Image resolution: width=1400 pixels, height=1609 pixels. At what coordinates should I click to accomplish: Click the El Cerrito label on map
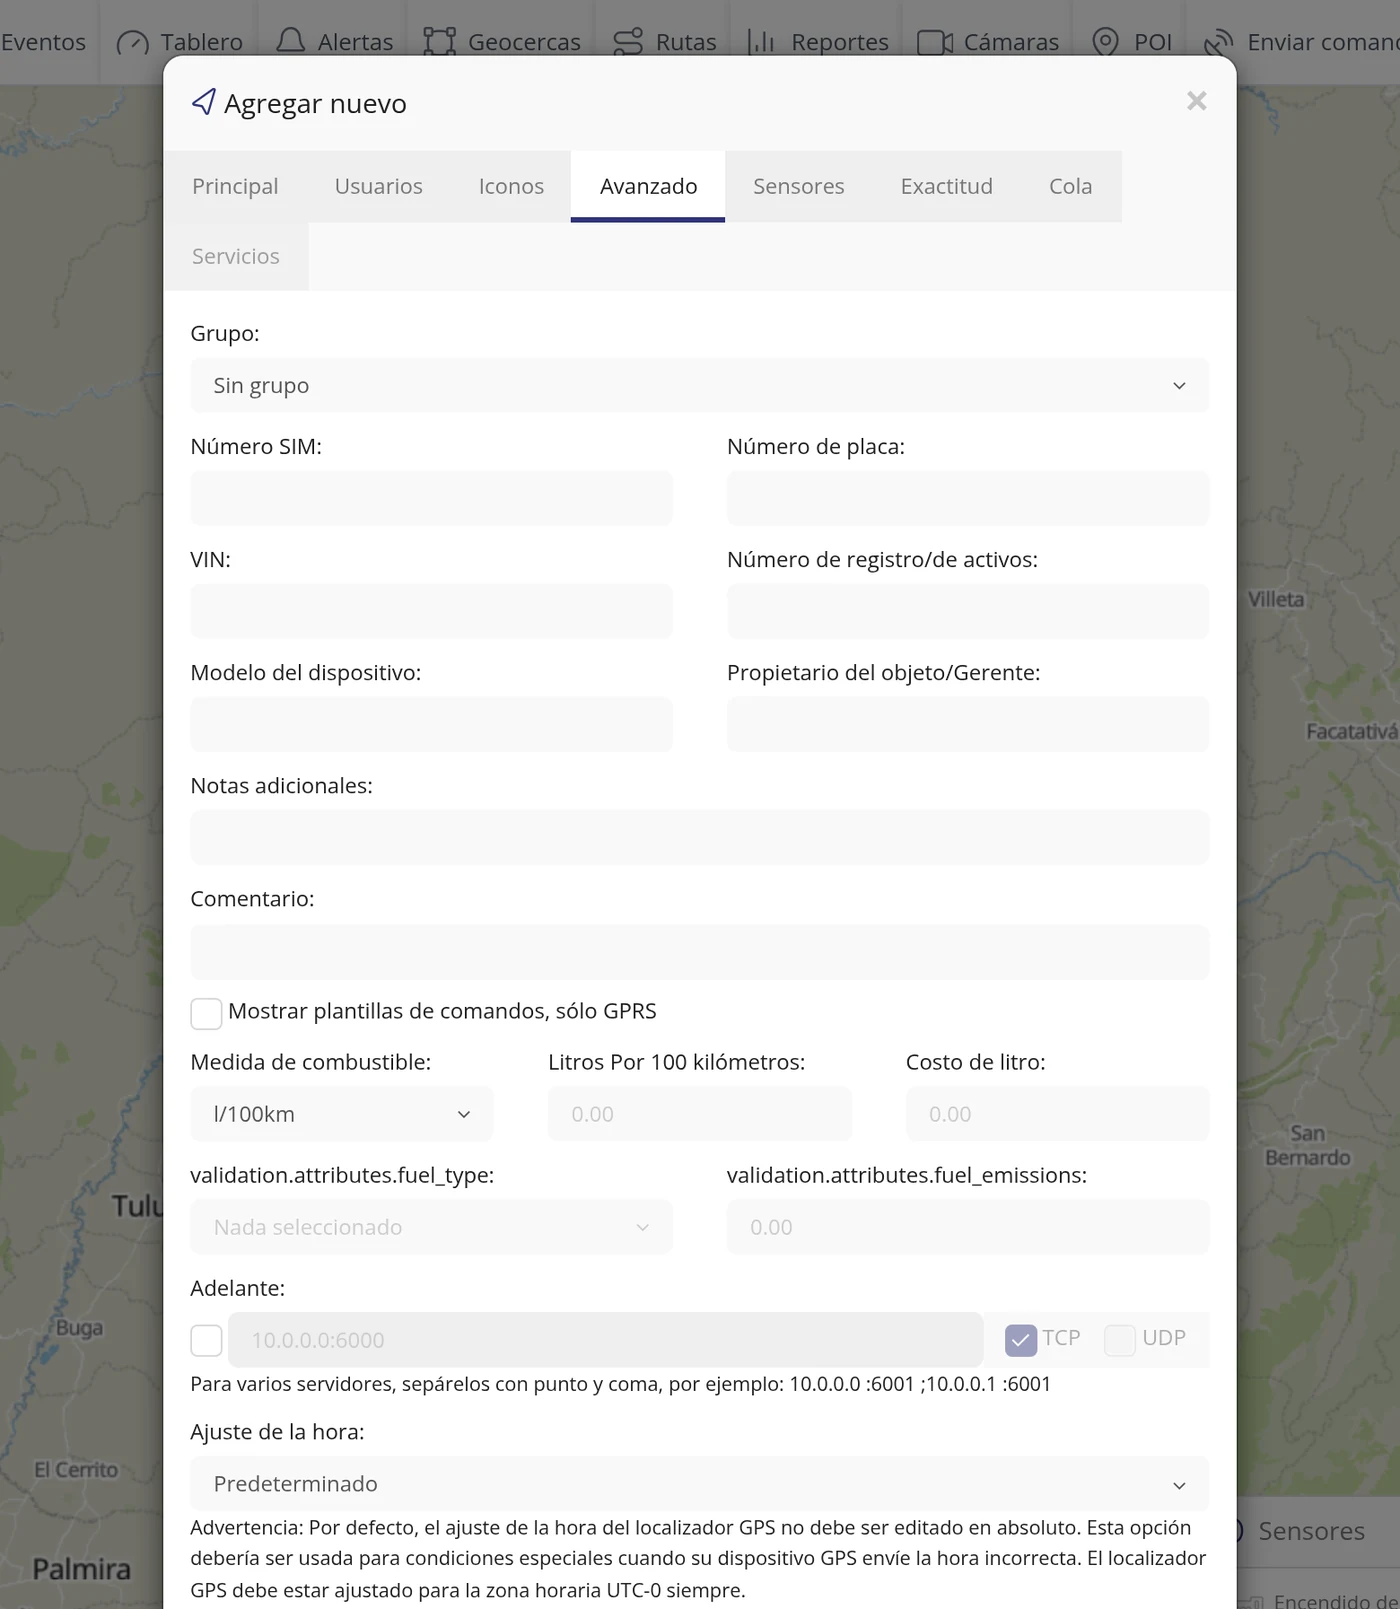[76, 1470]
